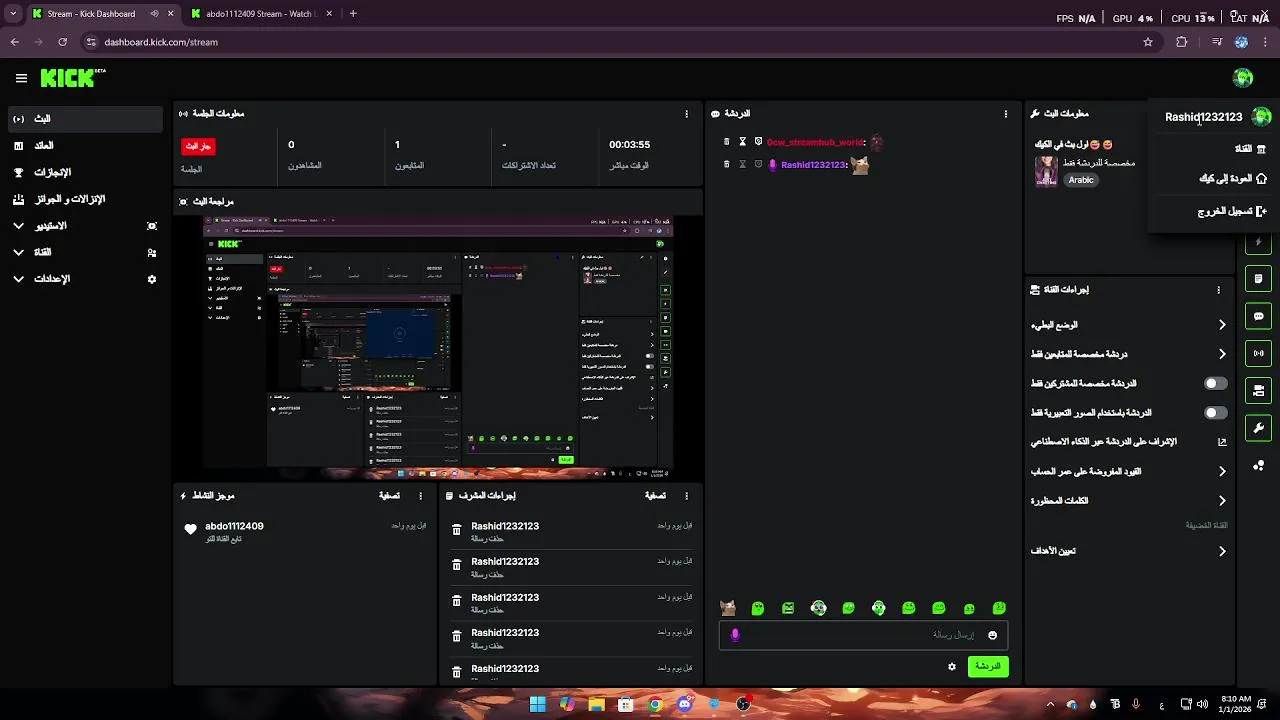Click the host channel icon in right rail
Screen dimensions: 1280x720
(x=1258, y=390)
